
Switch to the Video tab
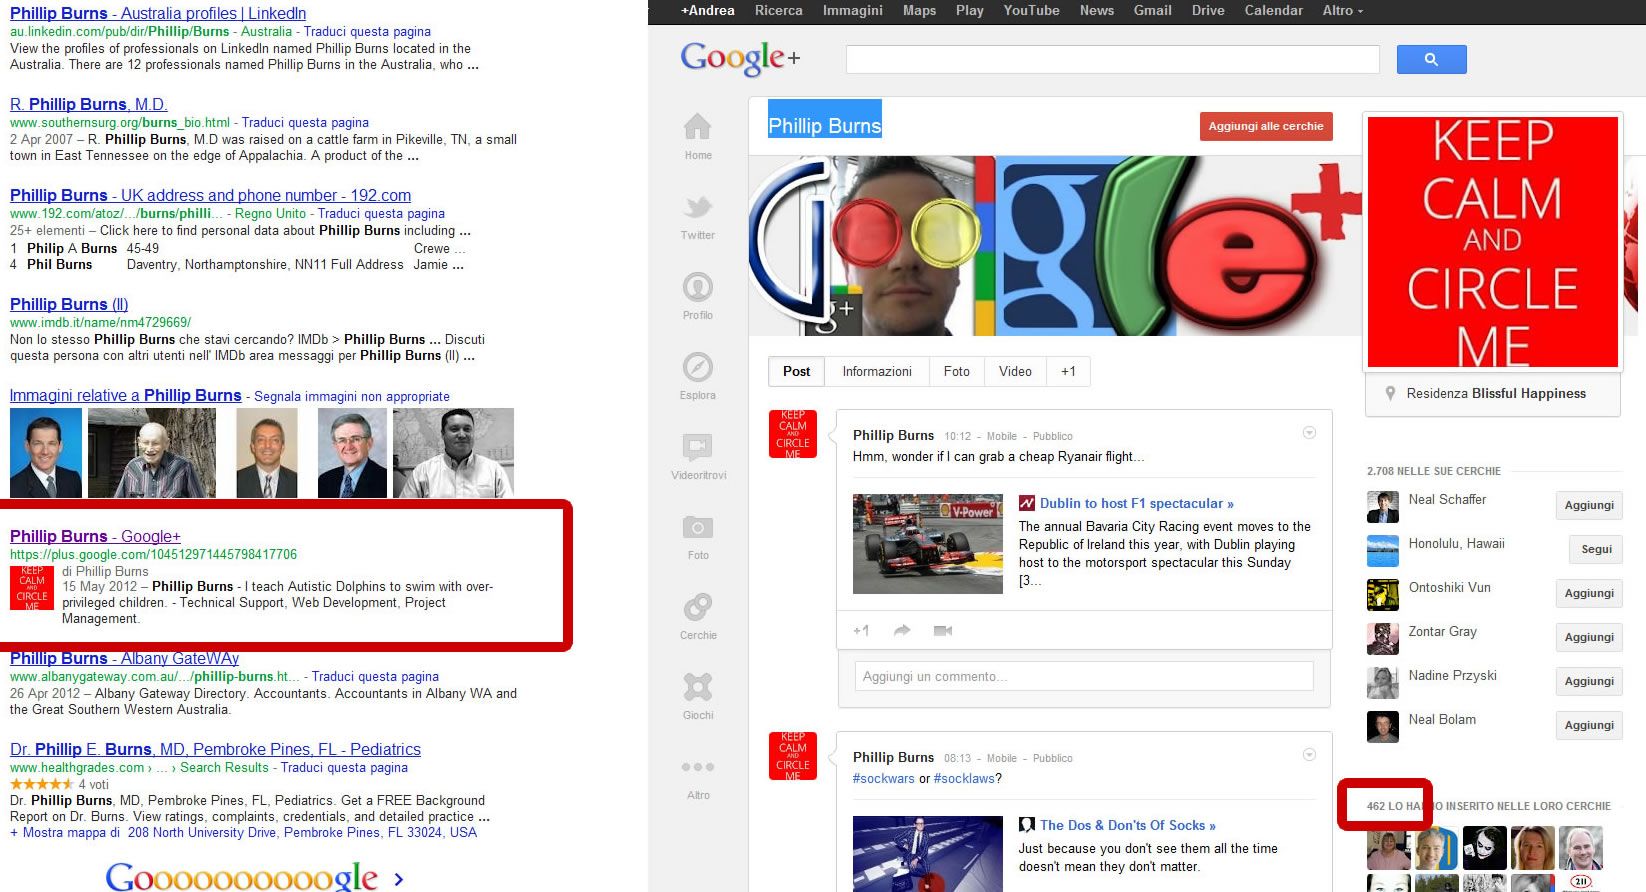1014,372
